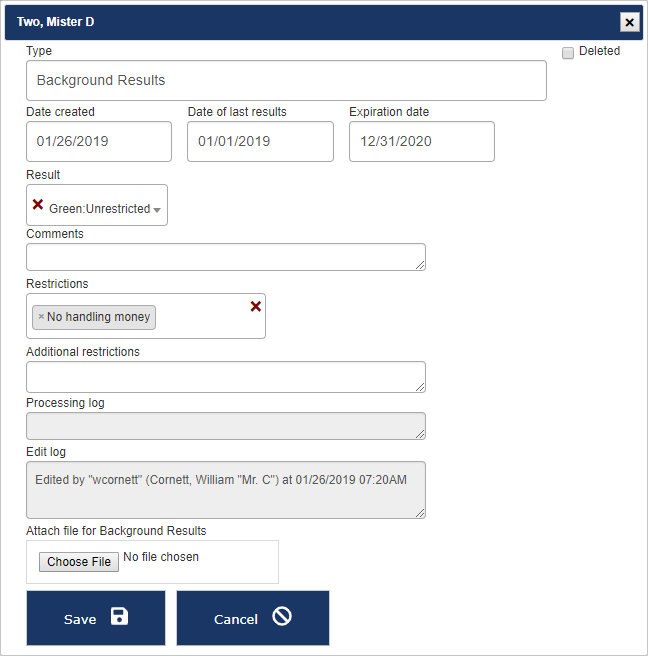Image resolution: width=648 pixels, height=656 pixels.
Task: Grab the Comments box resize handle
Action: (420, 265)
